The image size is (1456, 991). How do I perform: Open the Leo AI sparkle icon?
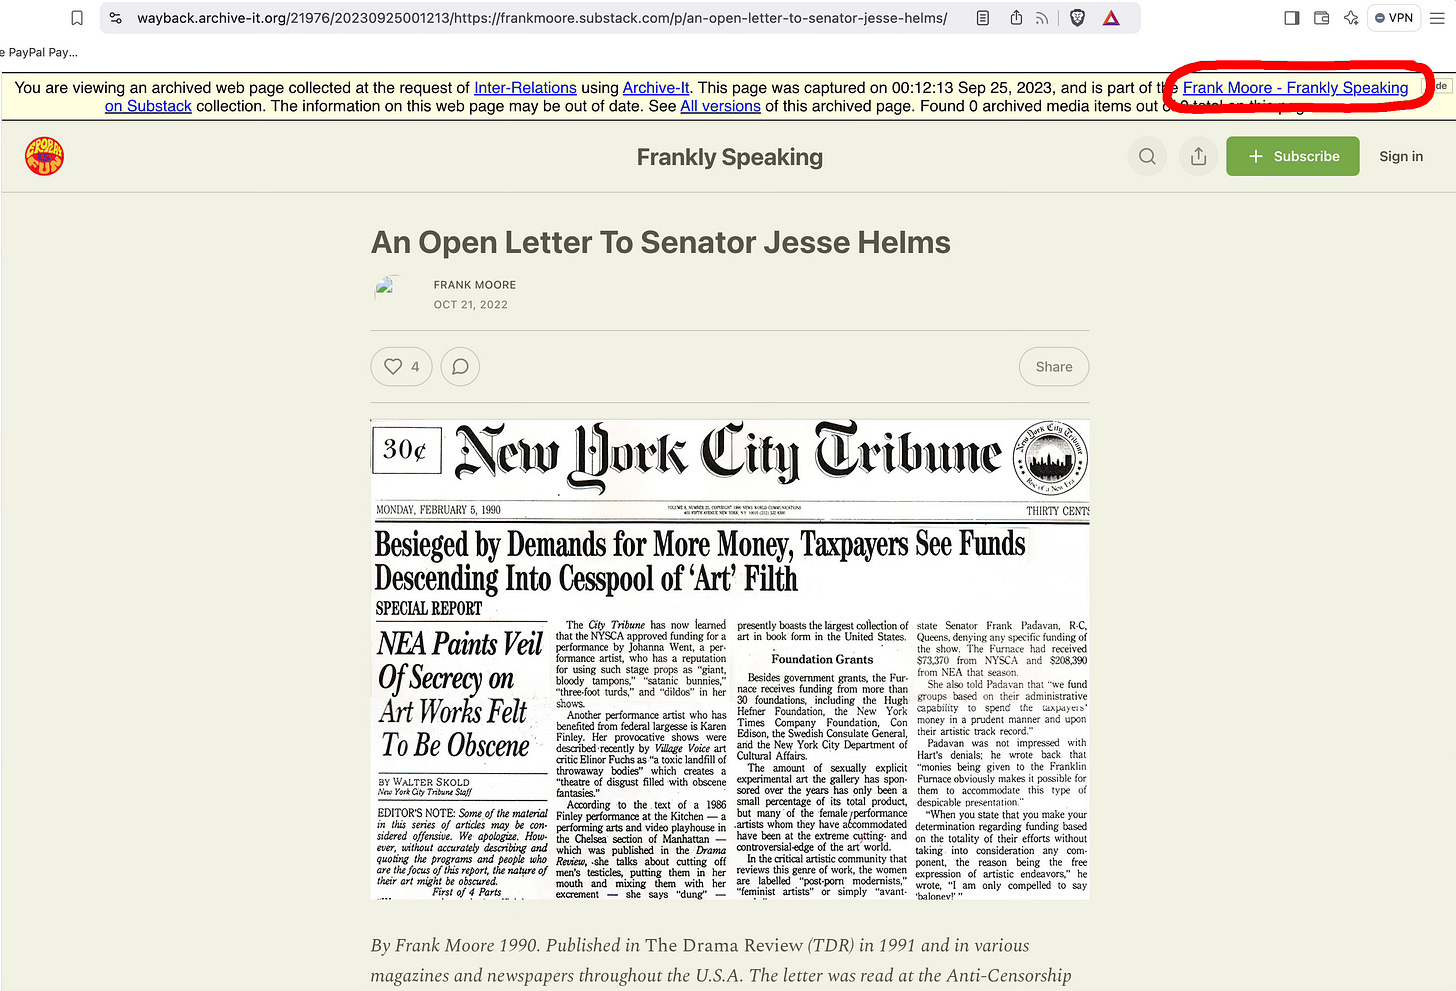pyautogui.click(x=1351, y=18)
